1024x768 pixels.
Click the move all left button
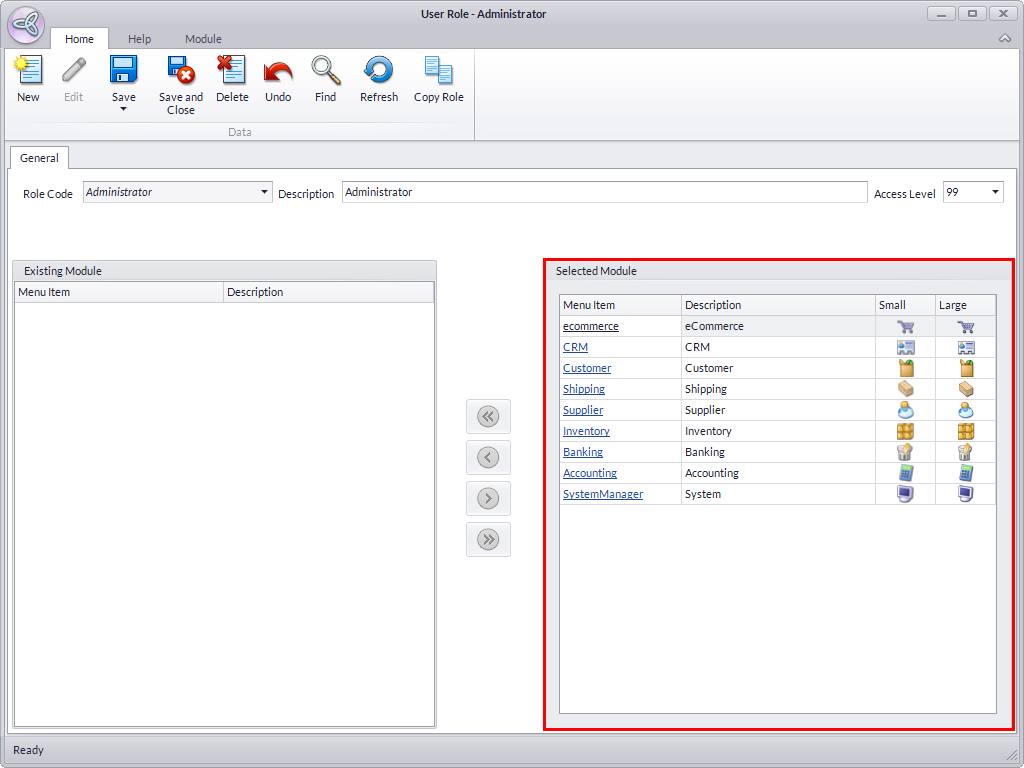(488, 417)
